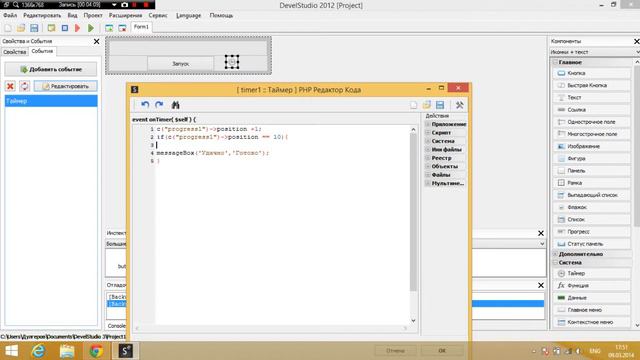Screen dimensions: 640x360
Task: Click the Отмена button at dialog bottom
Action: click(396, 350)
